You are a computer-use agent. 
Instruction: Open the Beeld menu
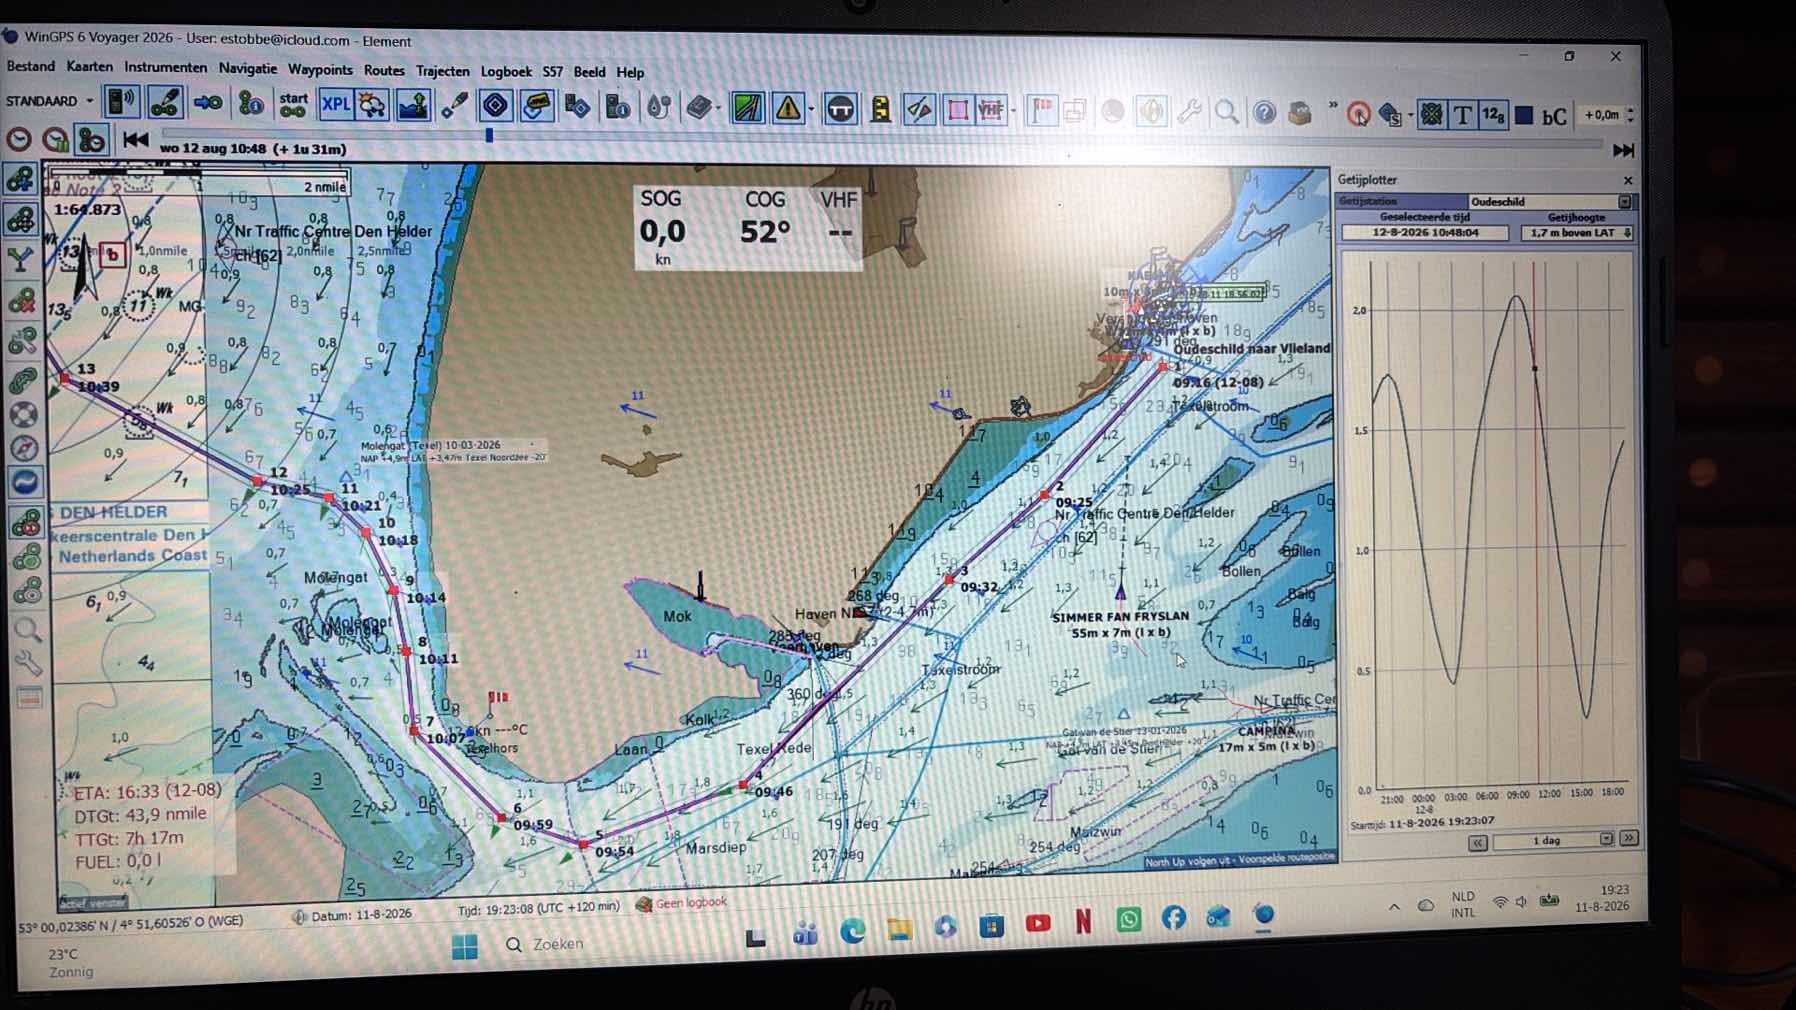click(x=589, y=72)
